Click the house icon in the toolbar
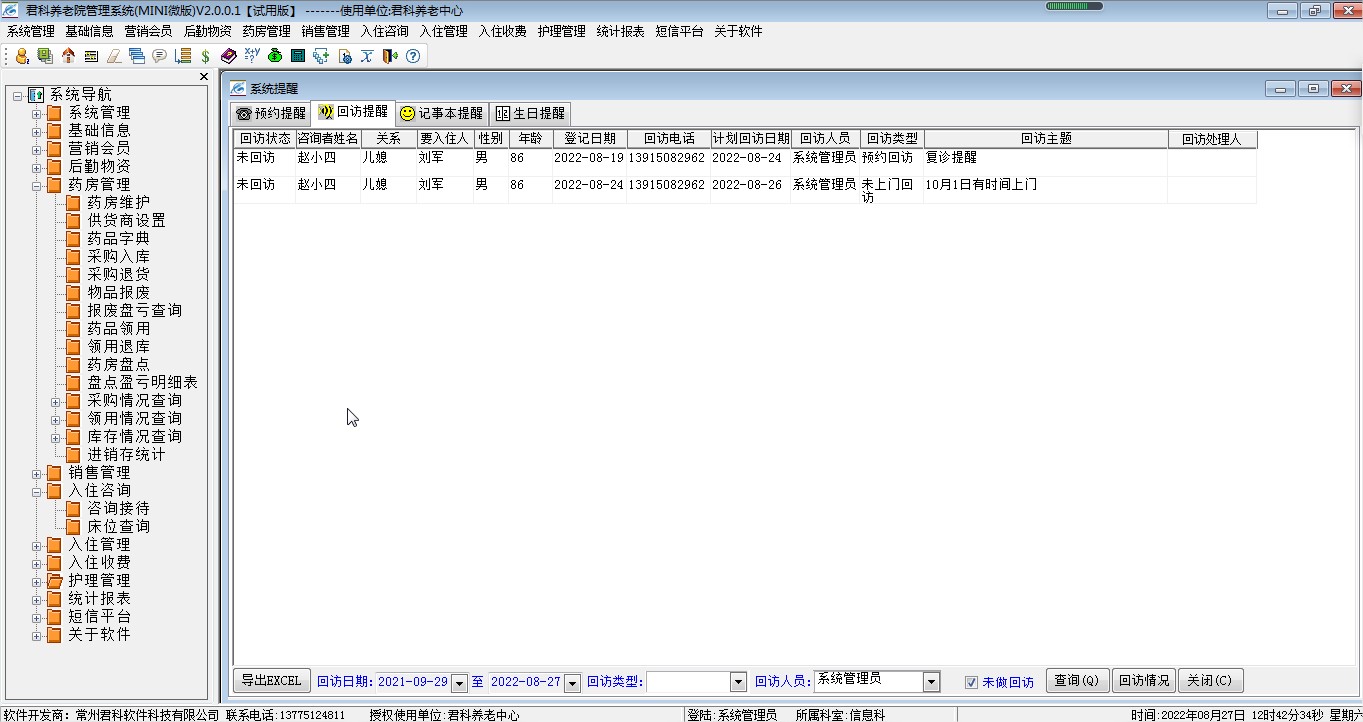This screenshot has height=722, width=1363. [x=68, y=56]
